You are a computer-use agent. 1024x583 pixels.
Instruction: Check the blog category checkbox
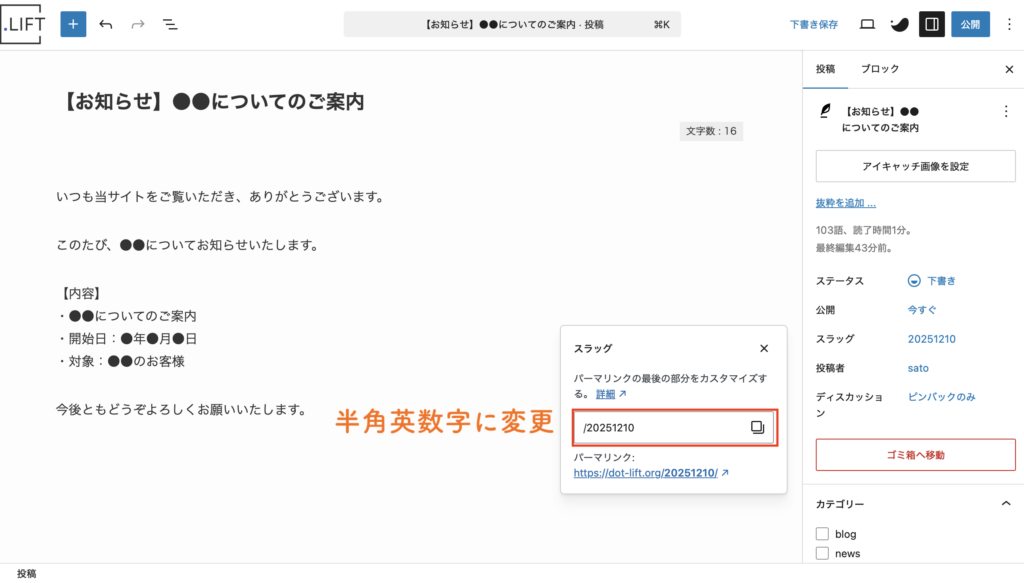(x=822, y=534)
